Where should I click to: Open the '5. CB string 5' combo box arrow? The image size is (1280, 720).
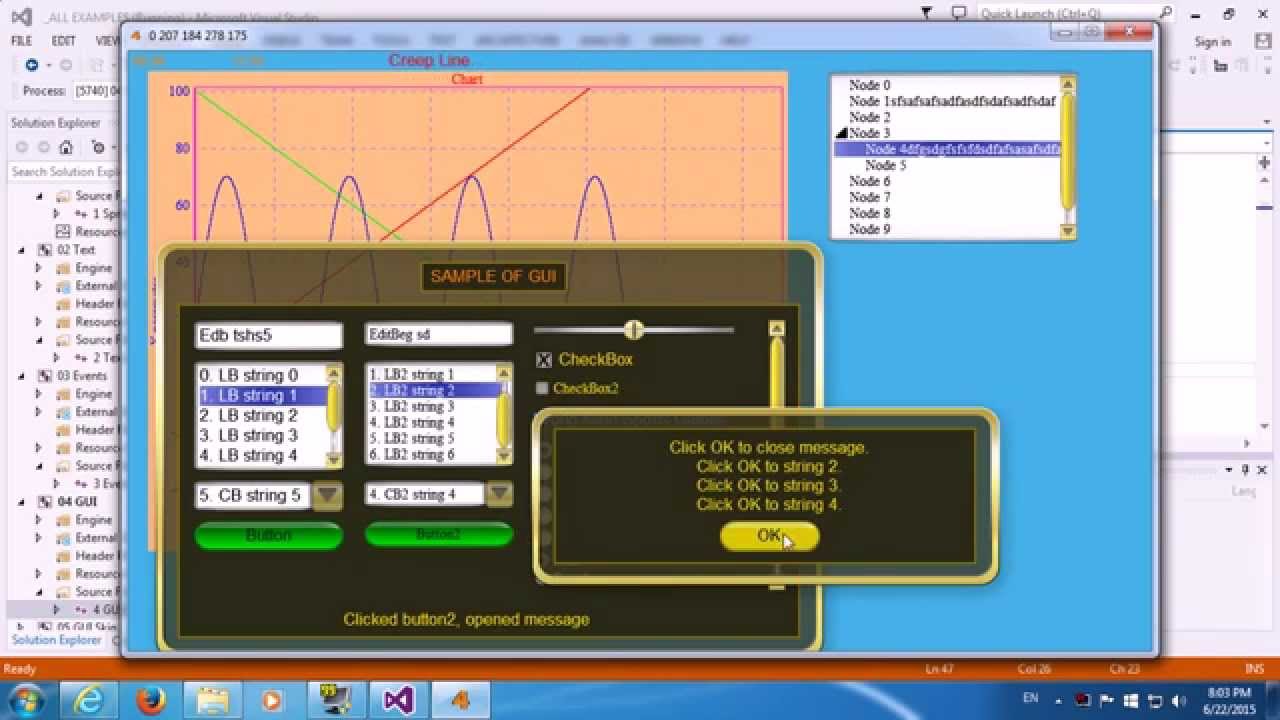pyautogui.click(x=328, y=495)
